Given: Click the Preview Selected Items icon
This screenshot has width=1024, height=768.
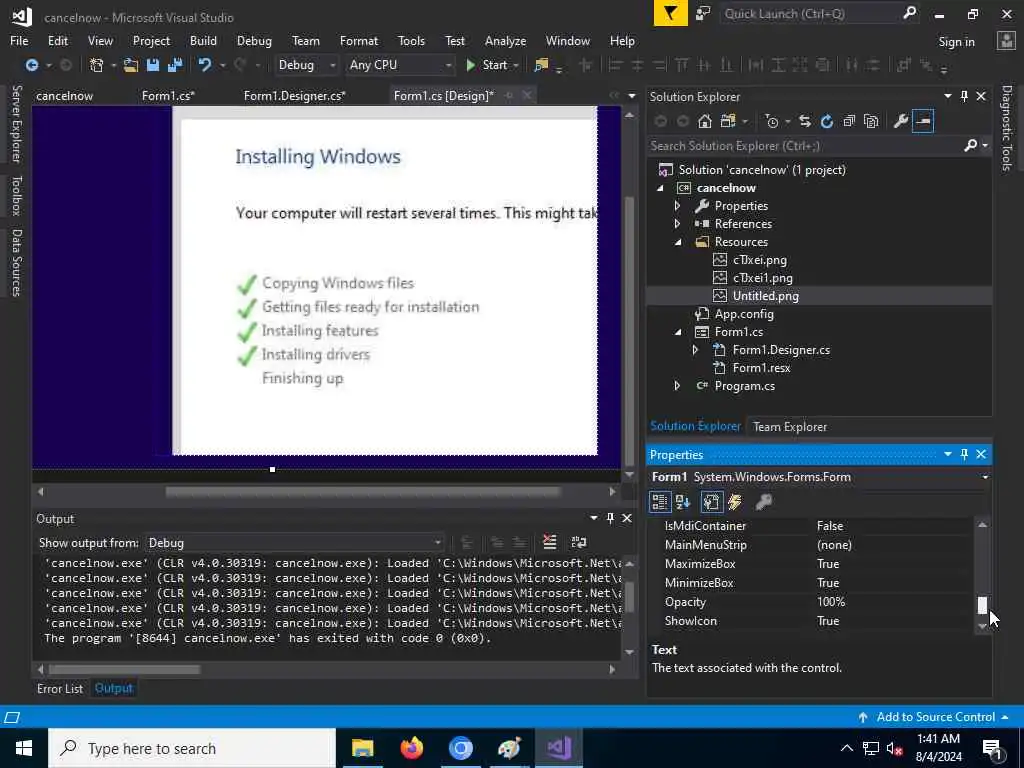Looking at the screenshot, I should [923, 121].
